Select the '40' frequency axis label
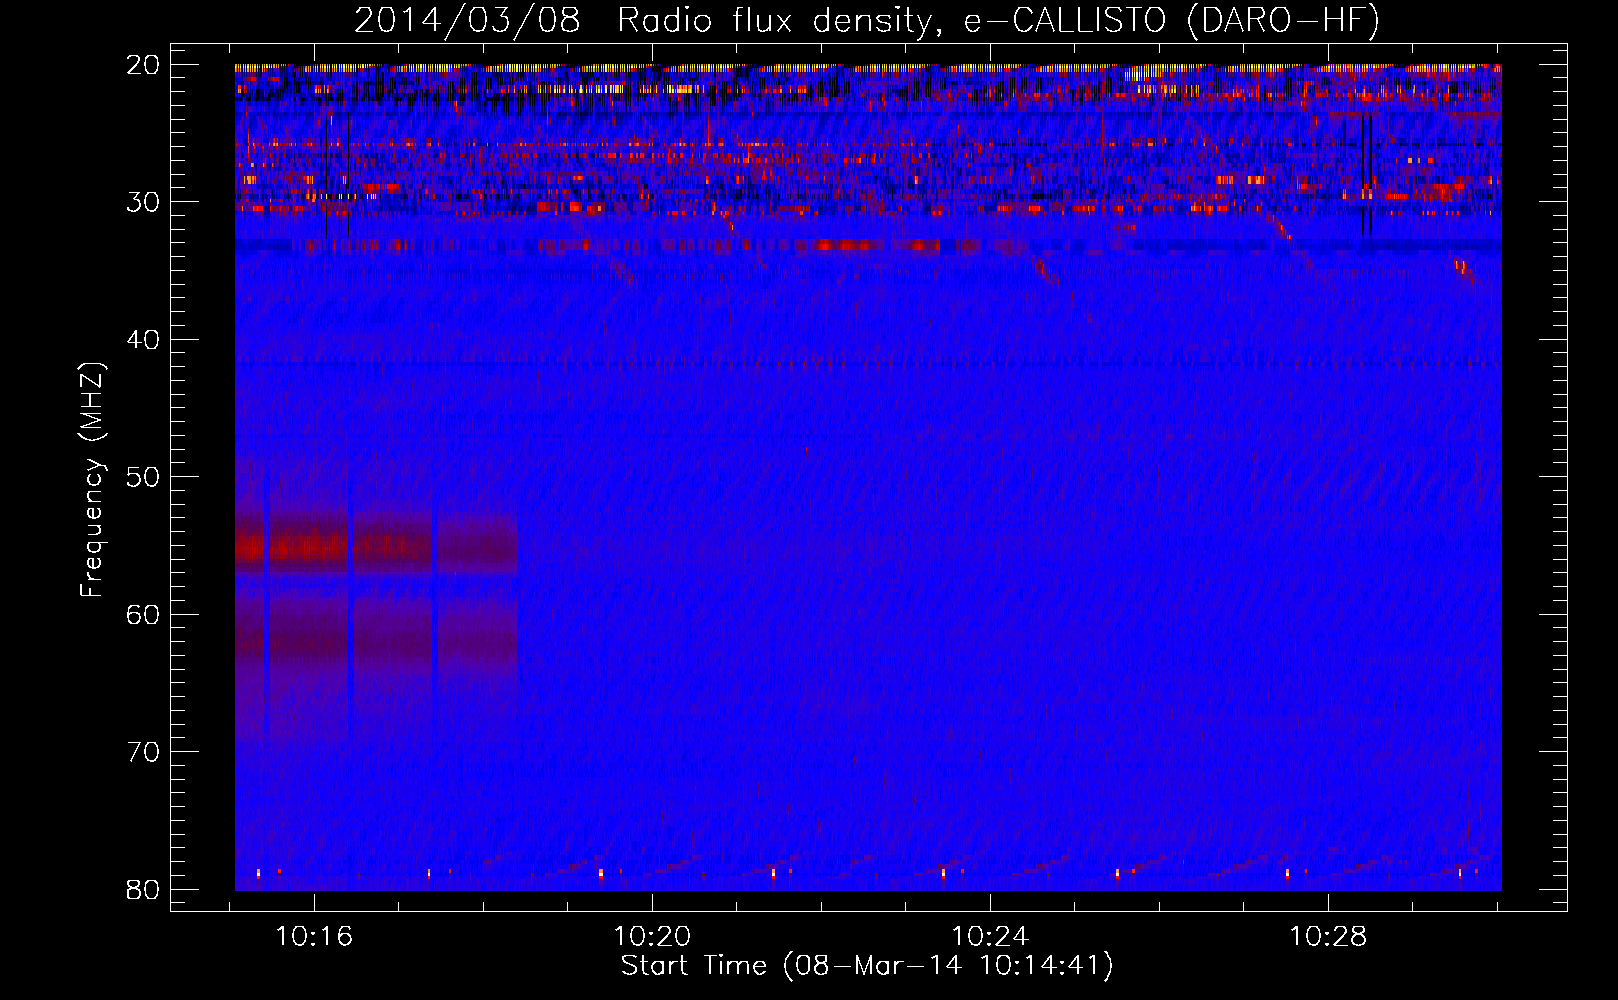This screenshot has height=1000, width=1618. tap(143, 340)
